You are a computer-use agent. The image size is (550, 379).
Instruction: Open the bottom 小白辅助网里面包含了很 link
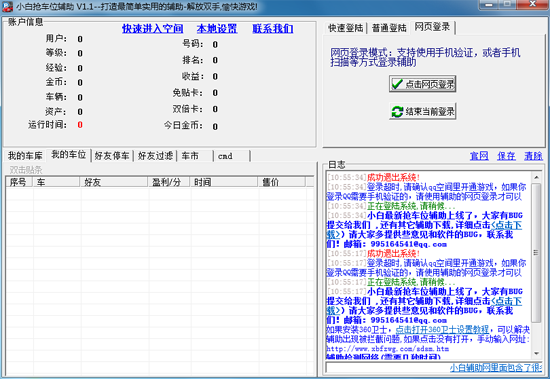coord(496,367)
